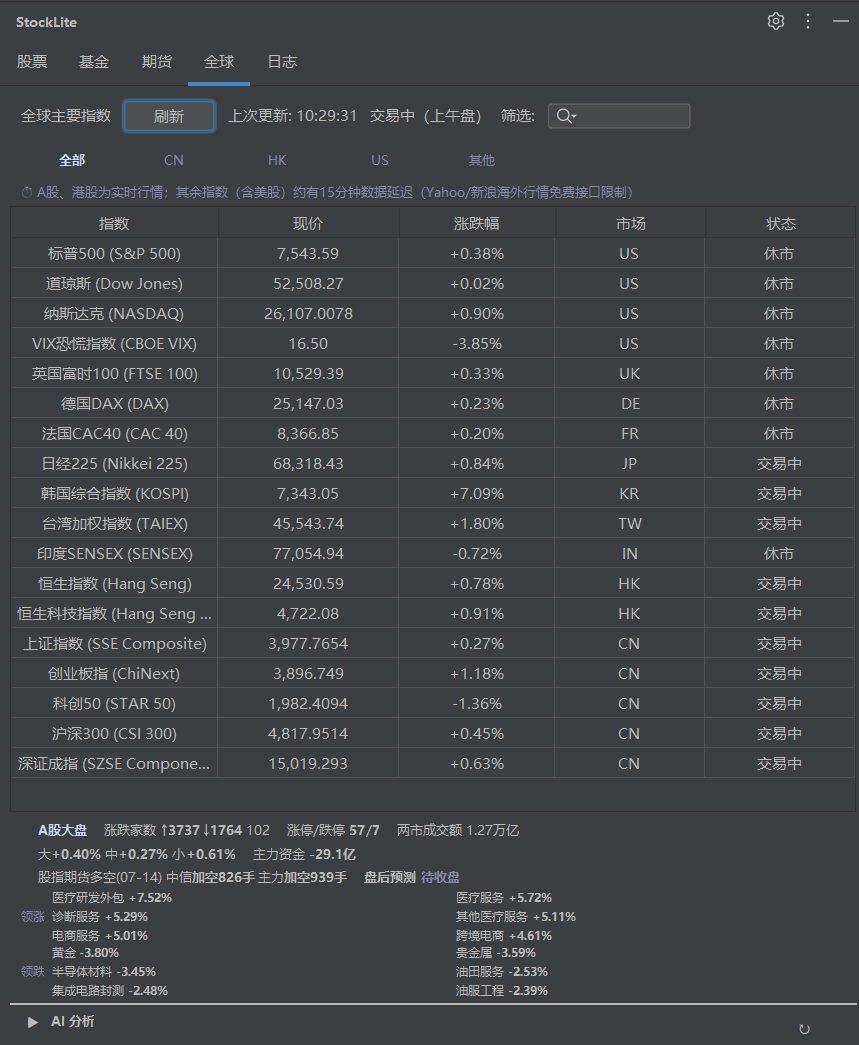Select the 印度SENSEX row
The image size is (859, 1045).
(x=432, y=553)
